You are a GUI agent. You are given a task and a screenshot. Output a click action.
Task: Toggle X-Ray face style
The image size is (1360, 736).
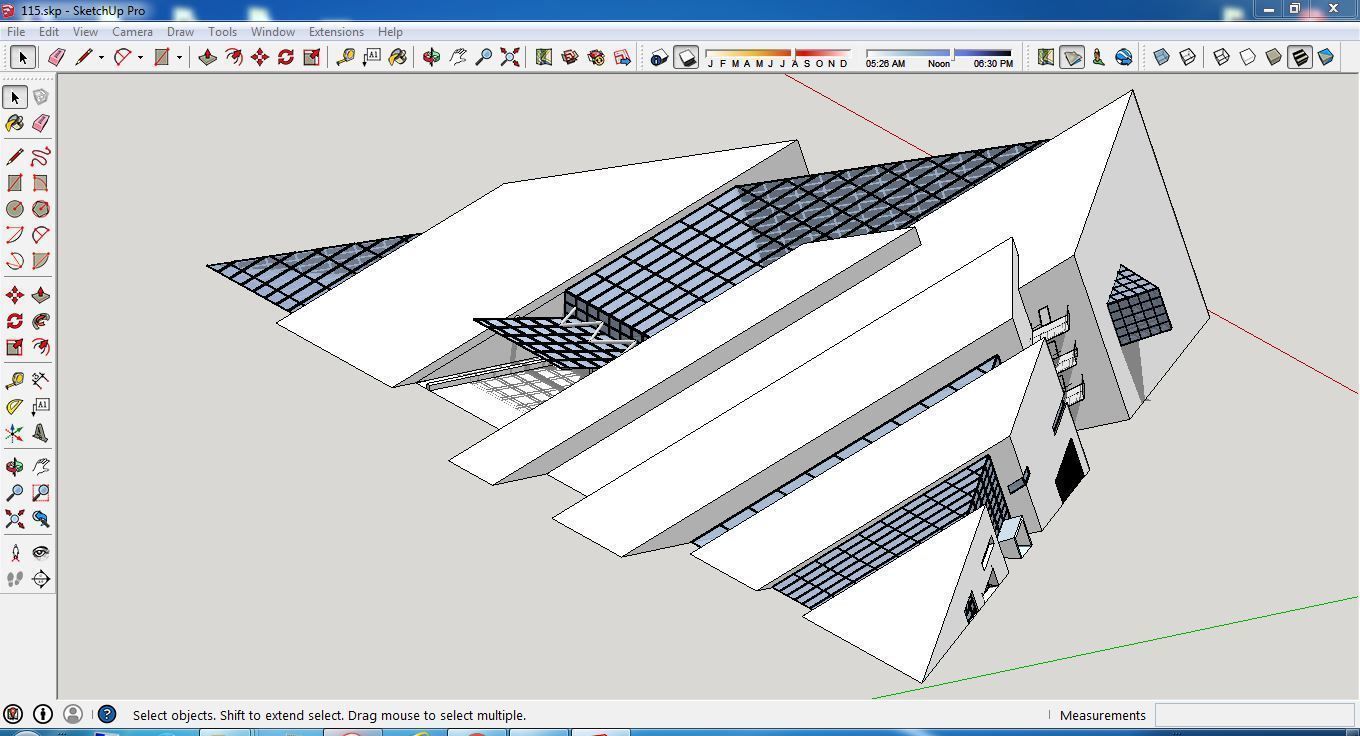[x=1161, y=57]
